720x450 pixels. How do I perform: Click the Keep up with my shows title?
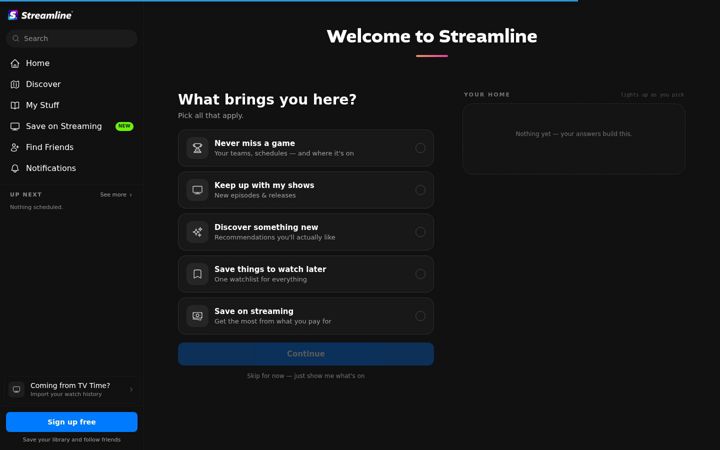point(264,185)
